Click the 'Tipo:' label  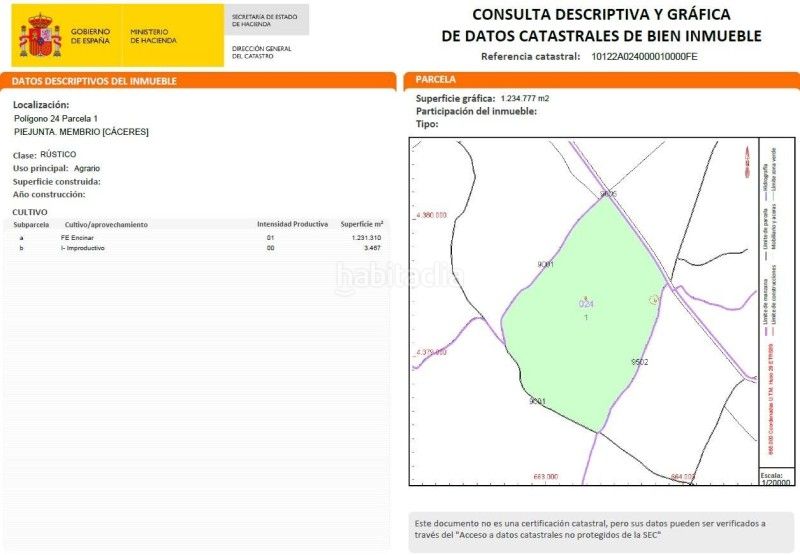[x=427, y=124]
